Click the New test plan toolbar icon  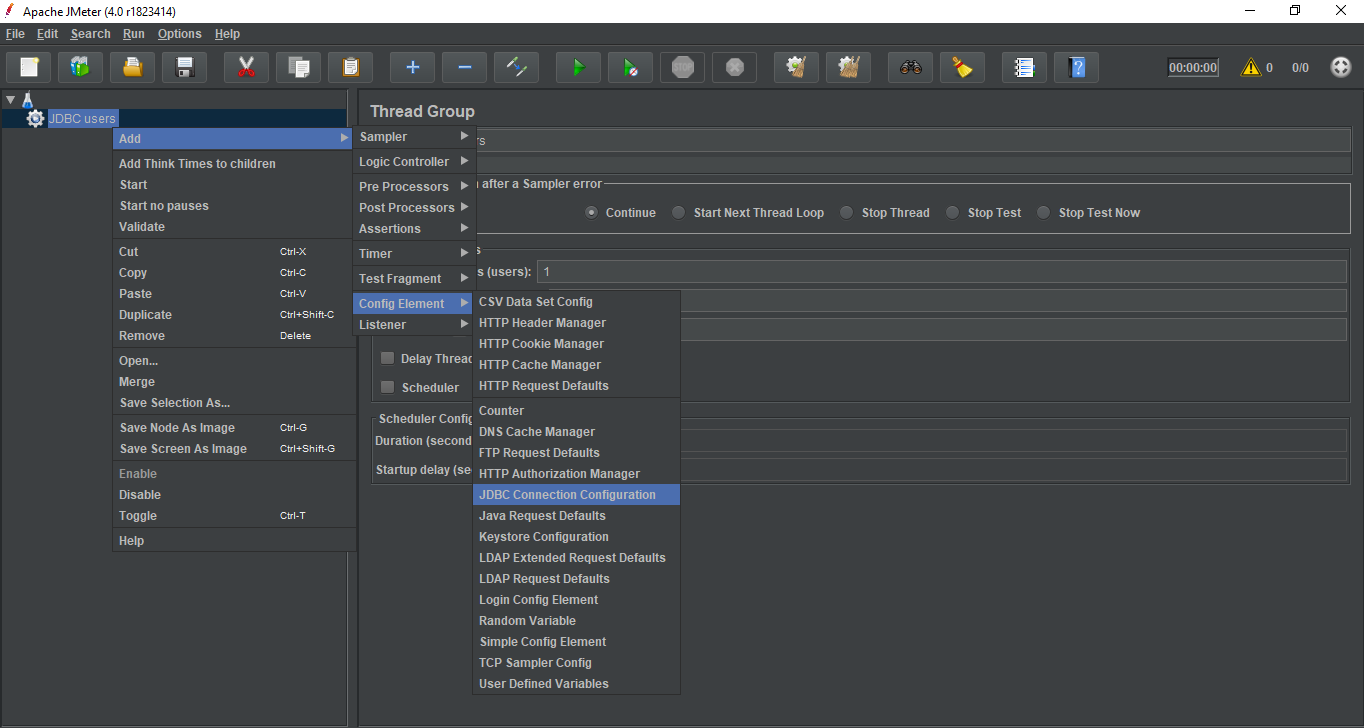point(29,68)
